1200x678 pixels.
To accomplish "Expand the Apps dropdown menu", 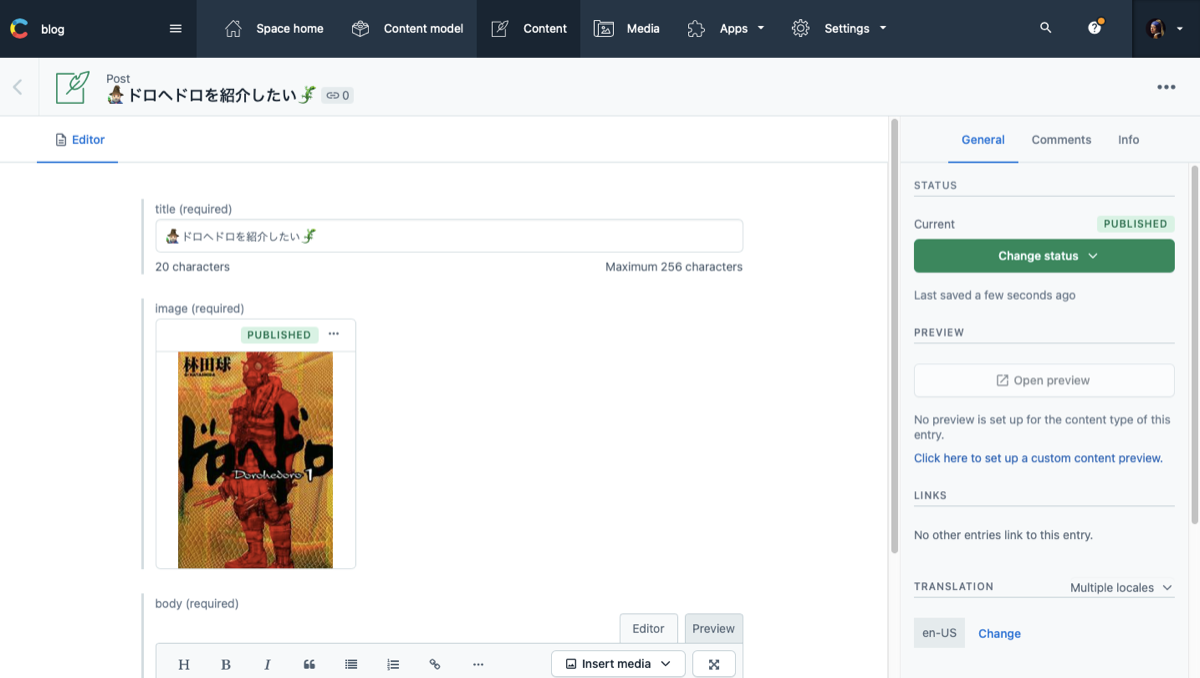I will (x=726, y=29).
